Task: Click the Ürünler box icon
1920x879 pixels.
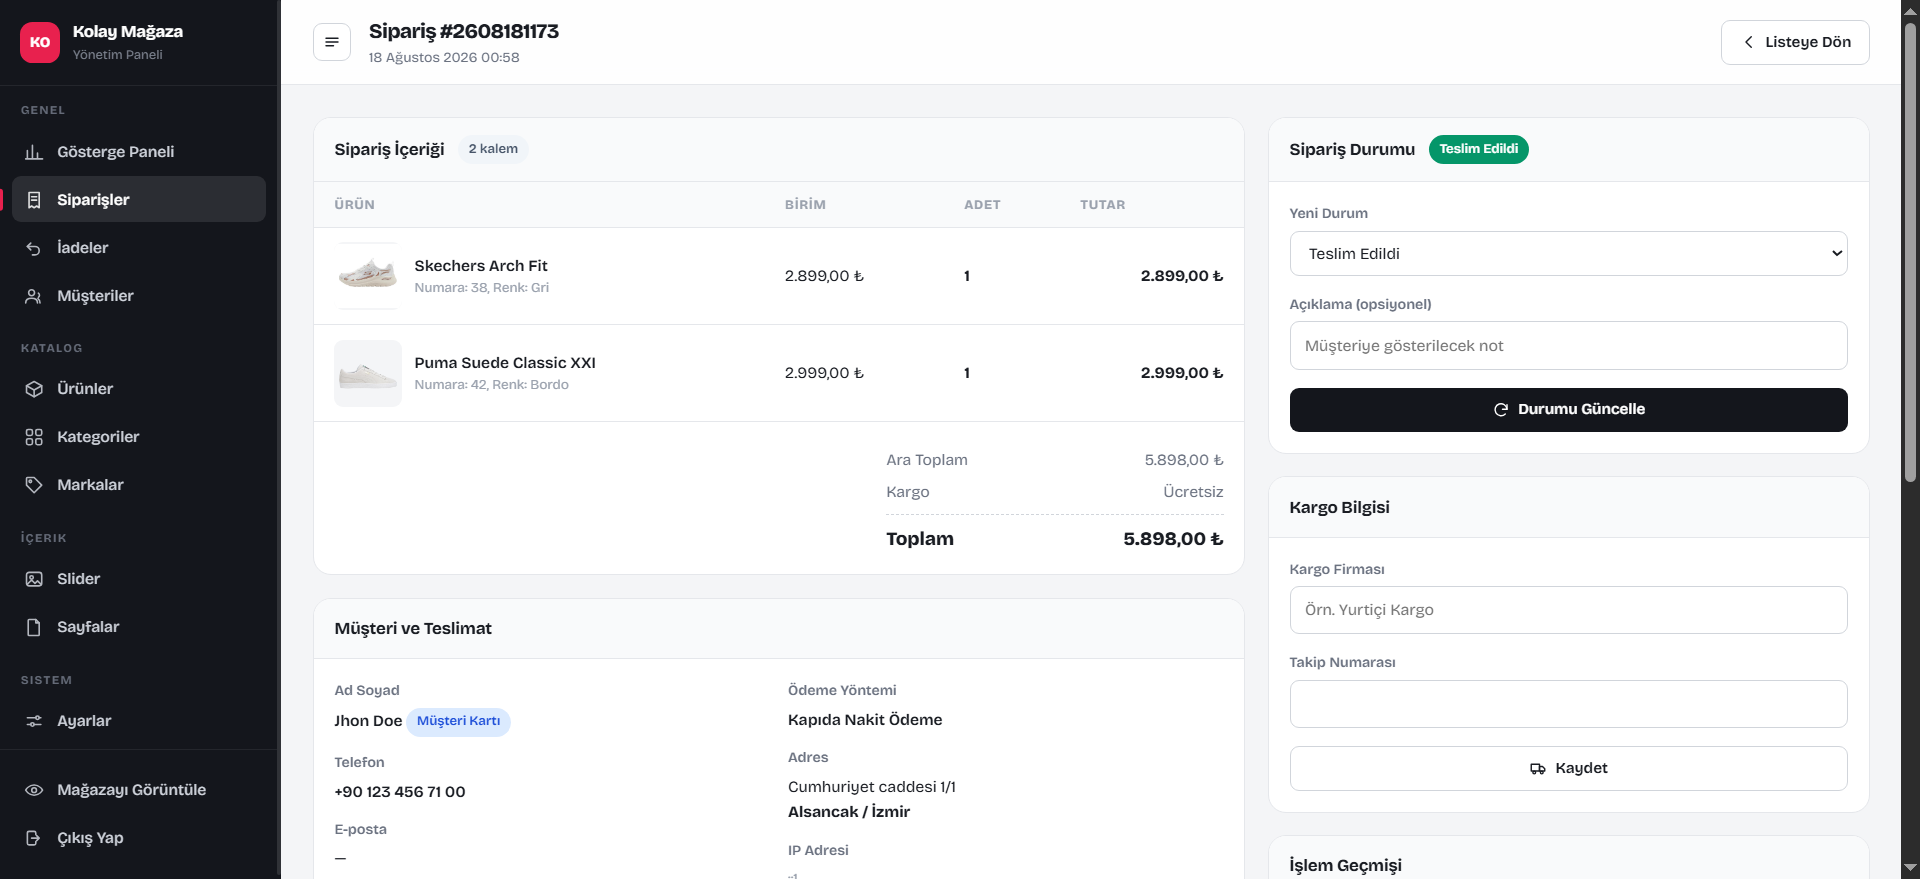Action: [34, 389]
